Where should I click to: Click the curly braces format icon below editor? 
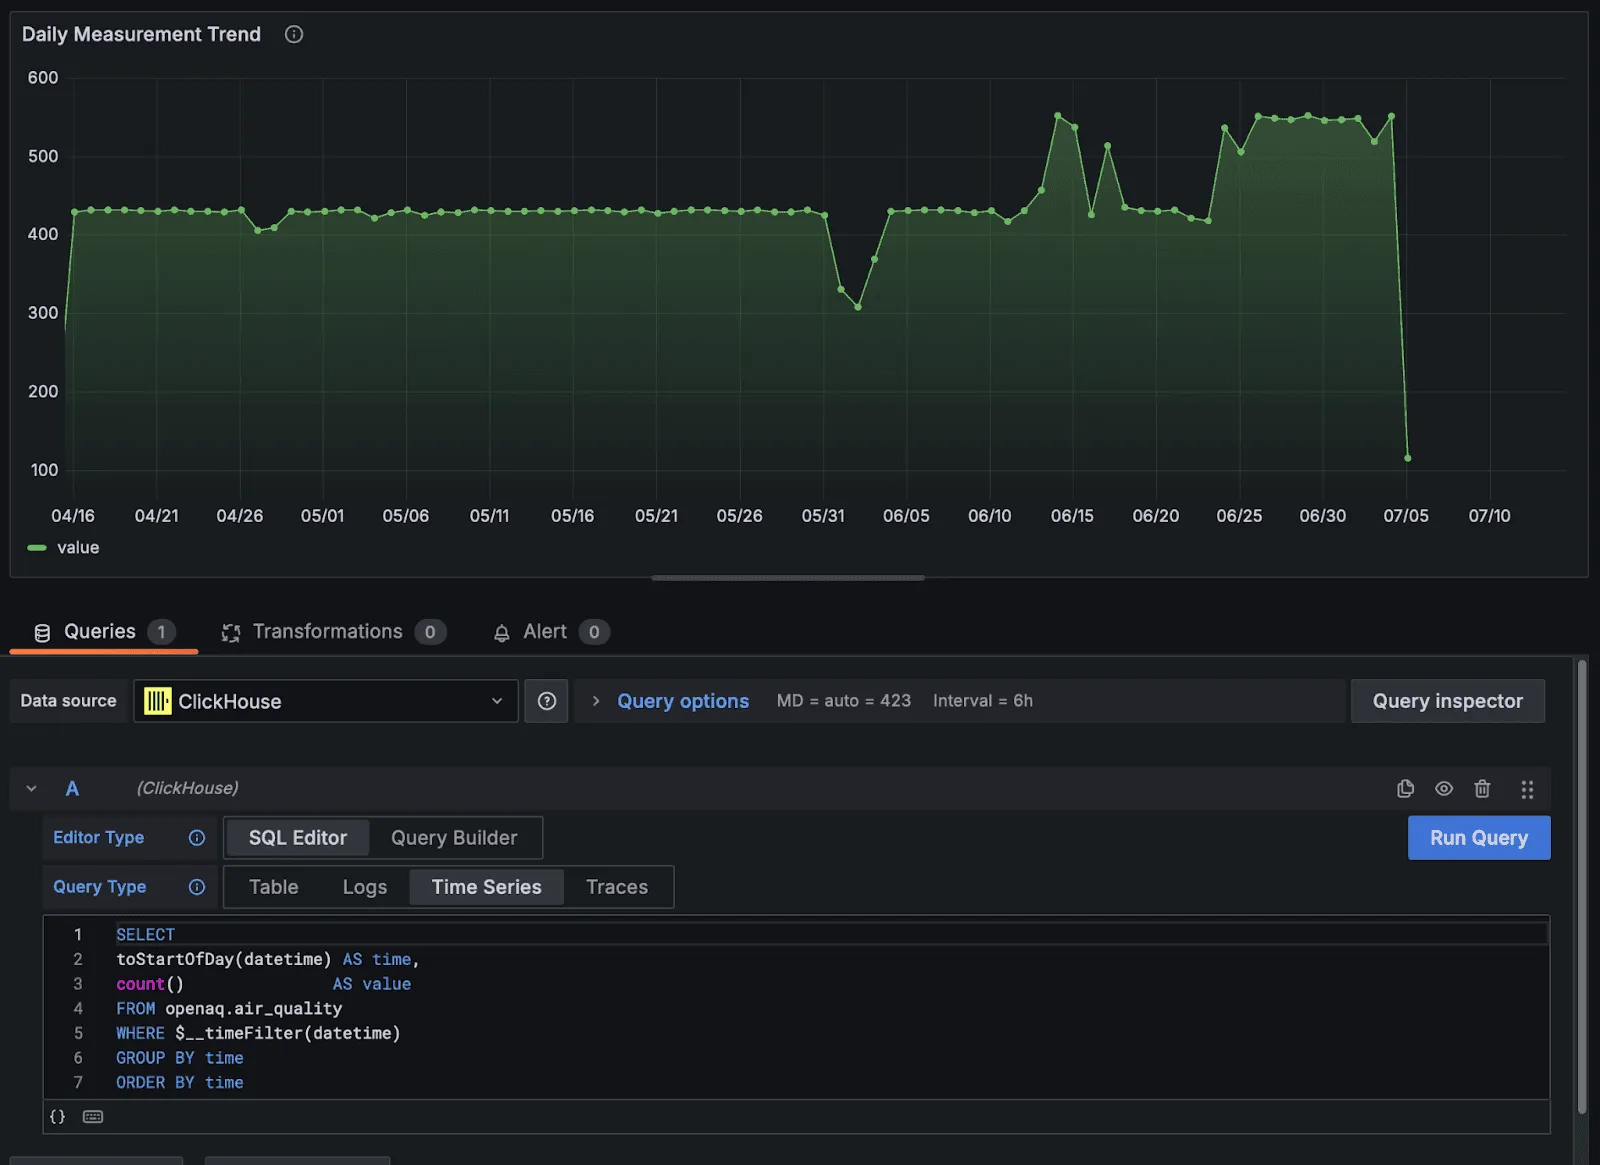[x=58, y=1117]
